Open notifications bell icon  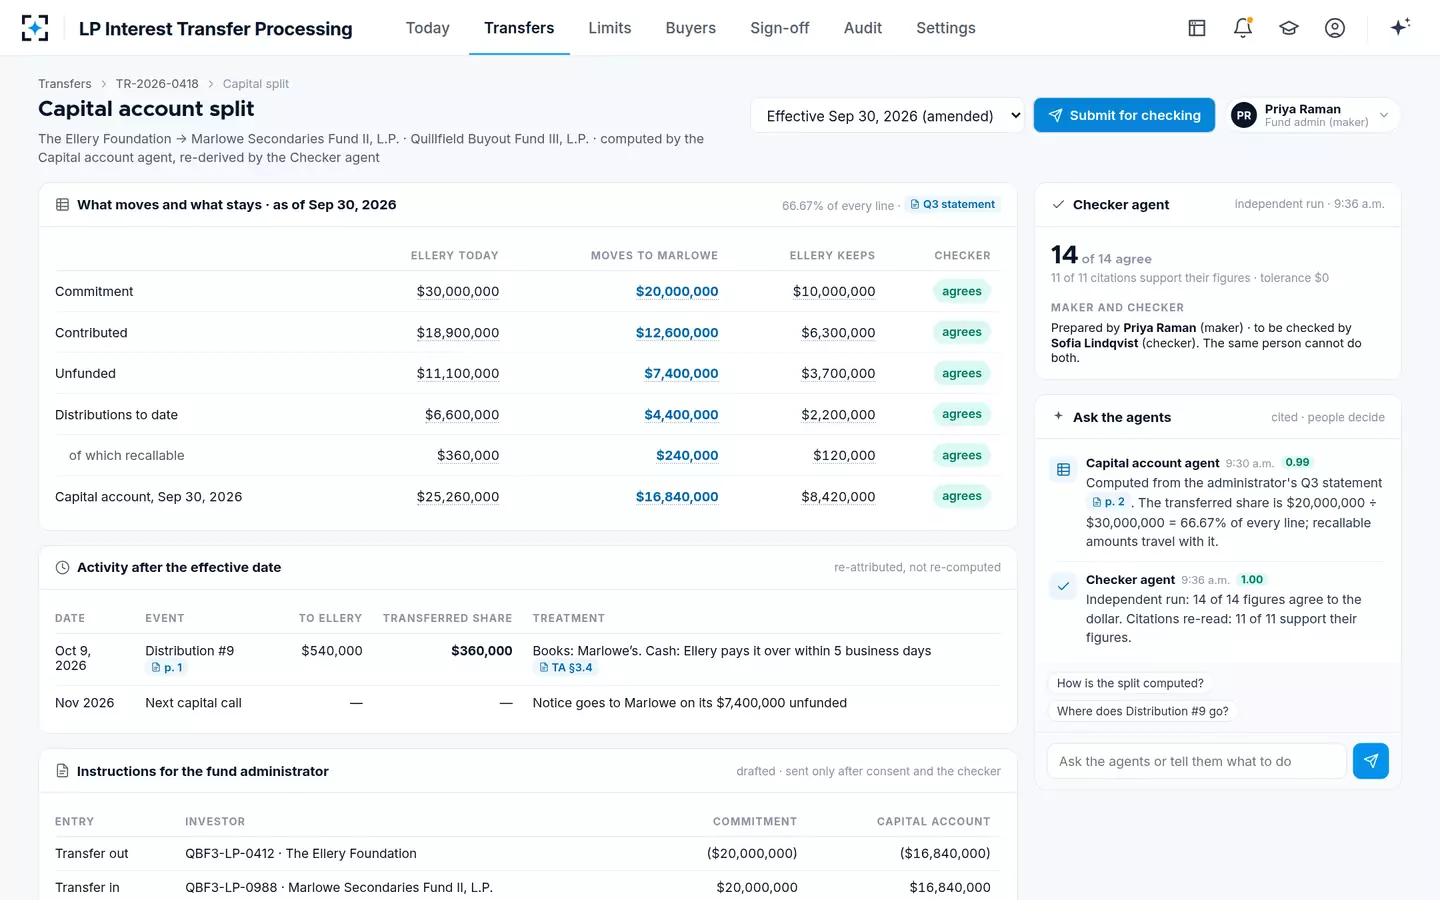click(x=1243, y=28)
